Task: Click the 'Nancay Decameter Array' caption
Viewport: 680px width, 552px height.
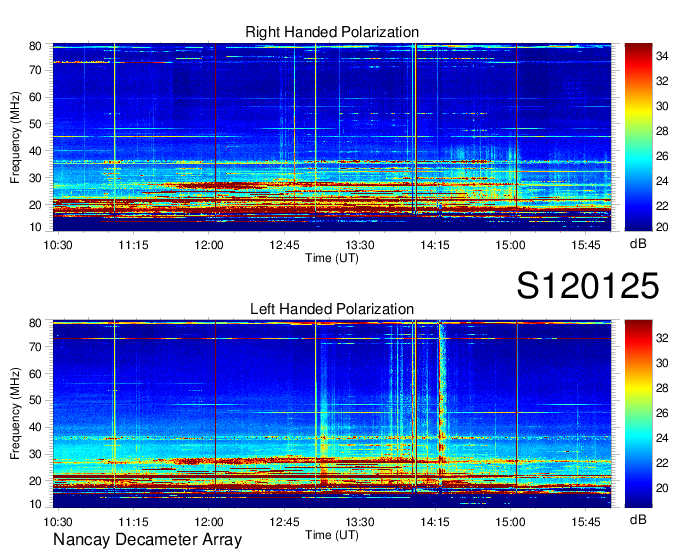Action: 147,540
